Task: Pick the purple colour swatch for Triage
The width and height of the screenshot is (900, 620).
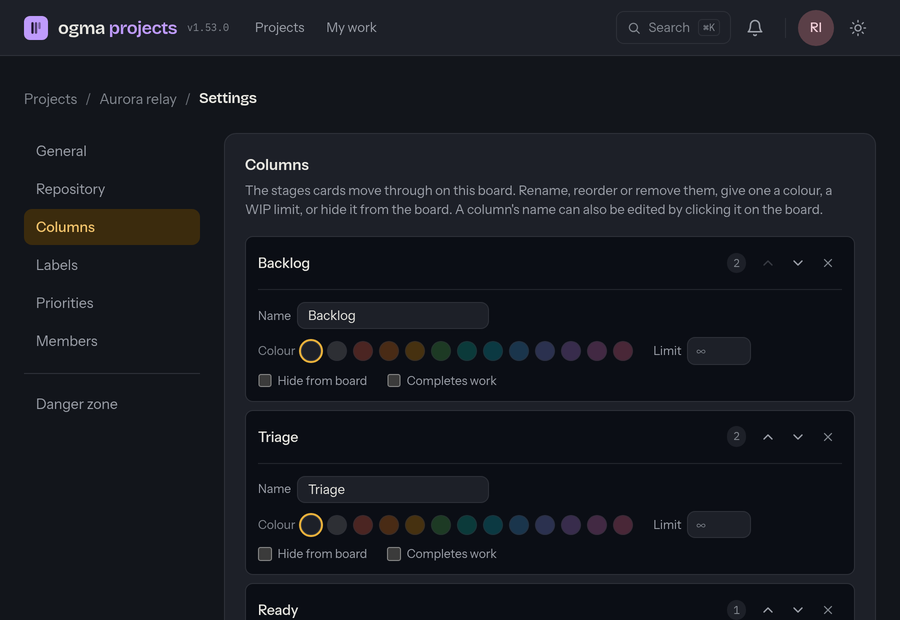Action: (x=571, y=525)
